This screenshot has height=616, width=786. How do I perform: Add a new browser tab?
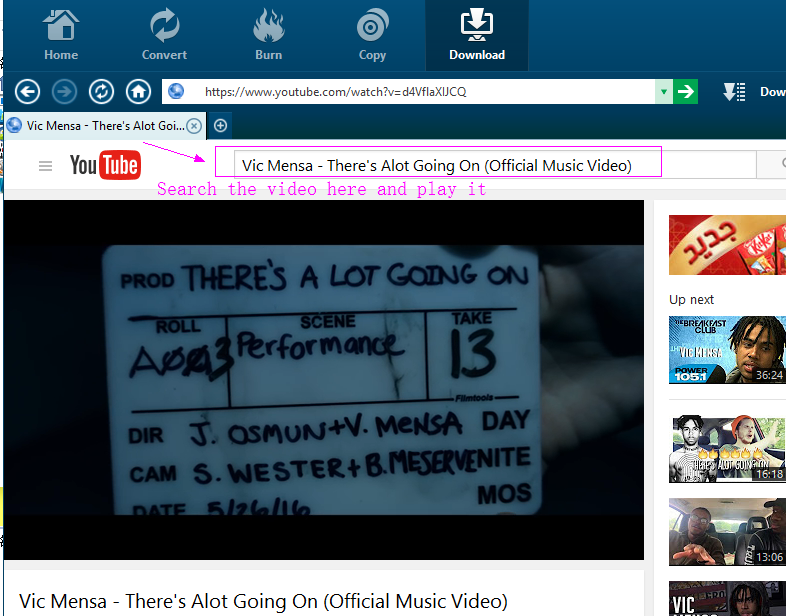pyautogui.click(x=221, y=125)
